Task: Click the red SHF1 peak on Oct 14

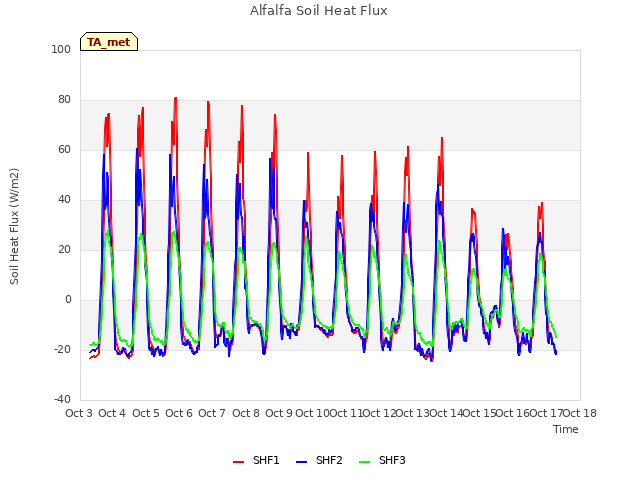Action: (x=442, y=138)
